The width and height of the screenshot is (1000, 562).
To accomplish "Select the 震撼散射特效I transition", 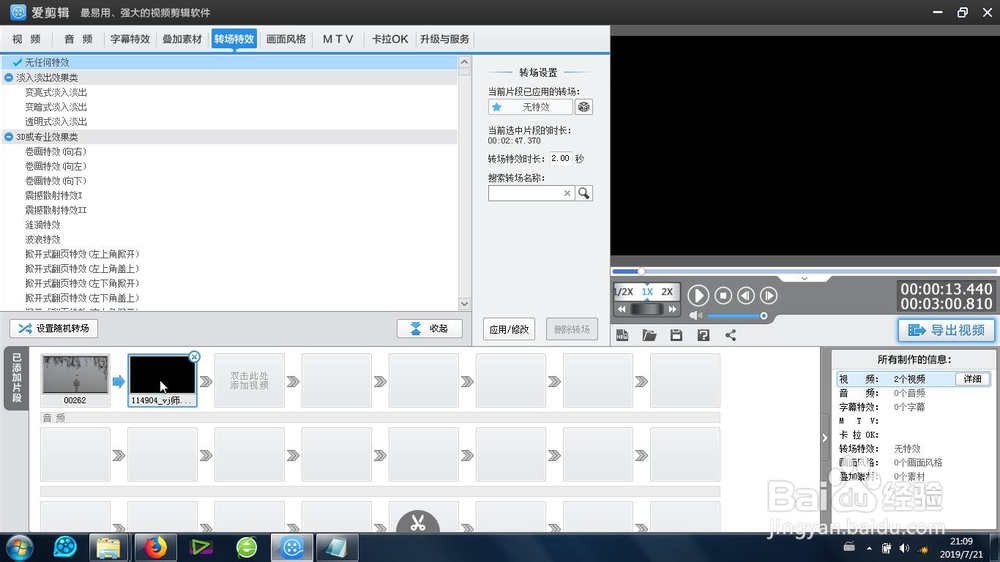I will coord(54,196).
